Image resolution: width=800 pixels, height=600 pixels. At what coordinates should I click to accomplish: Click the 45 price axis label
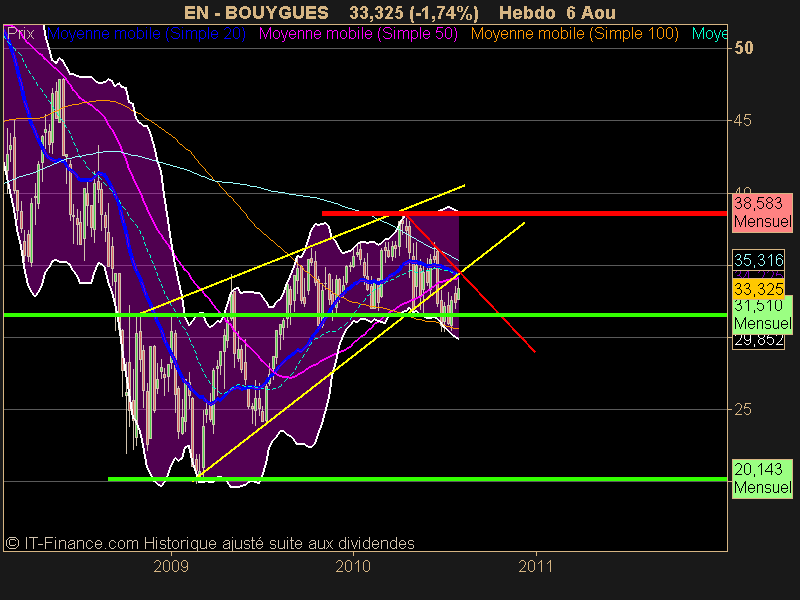coord(742,120)
